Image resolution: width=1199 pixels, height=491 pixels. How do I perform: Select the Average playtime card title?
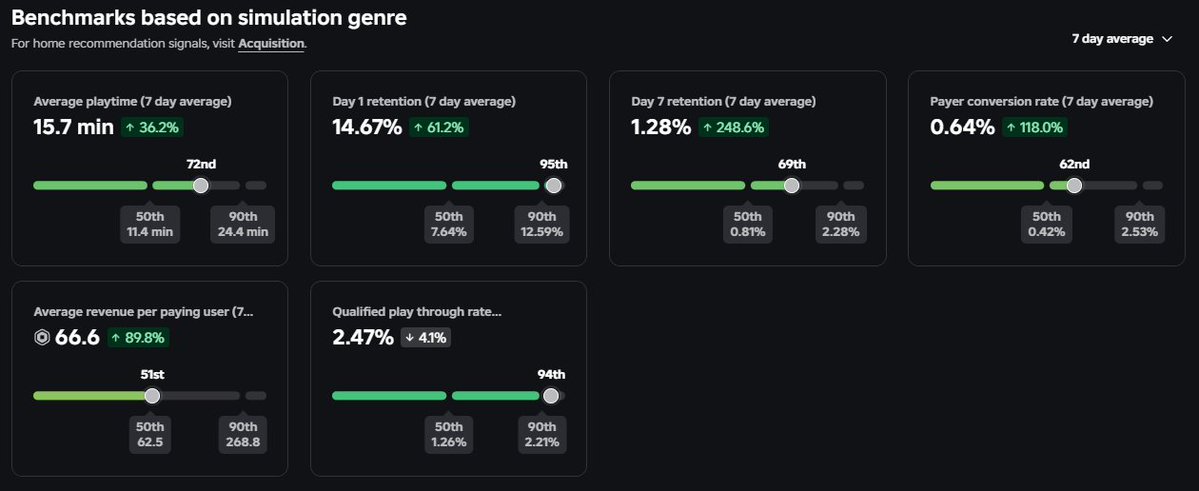tap(132, 101)
